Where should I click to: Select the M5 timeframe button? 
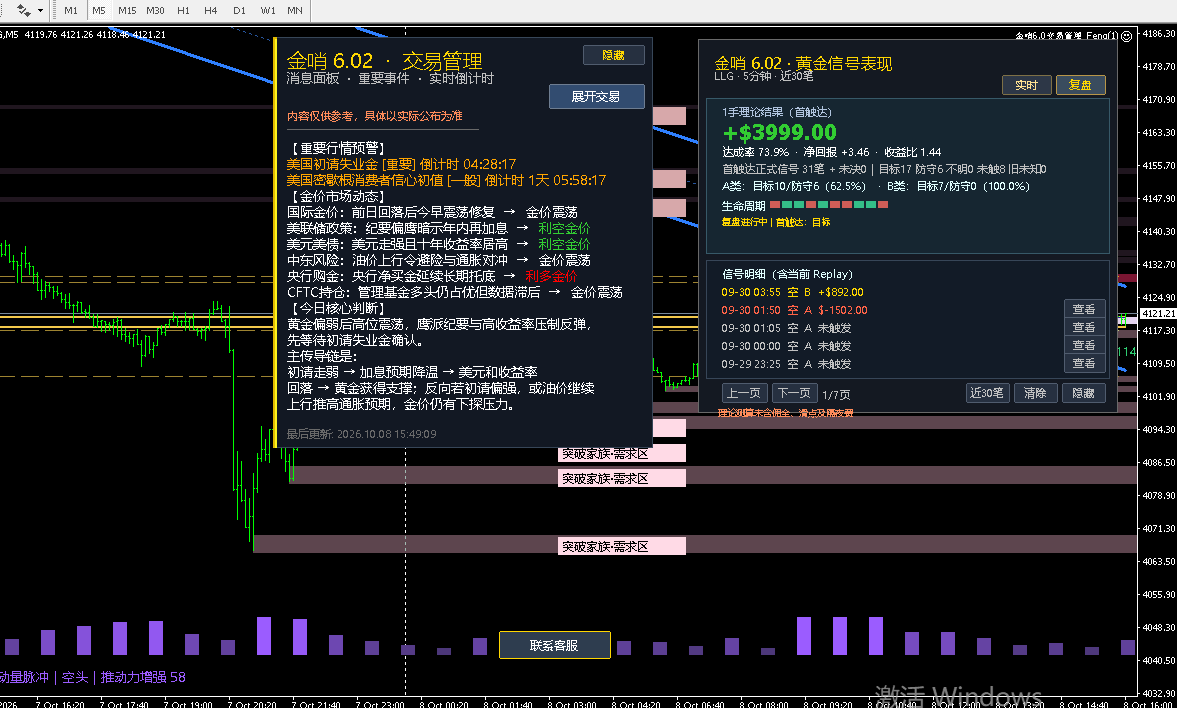[x=99, y=11]
